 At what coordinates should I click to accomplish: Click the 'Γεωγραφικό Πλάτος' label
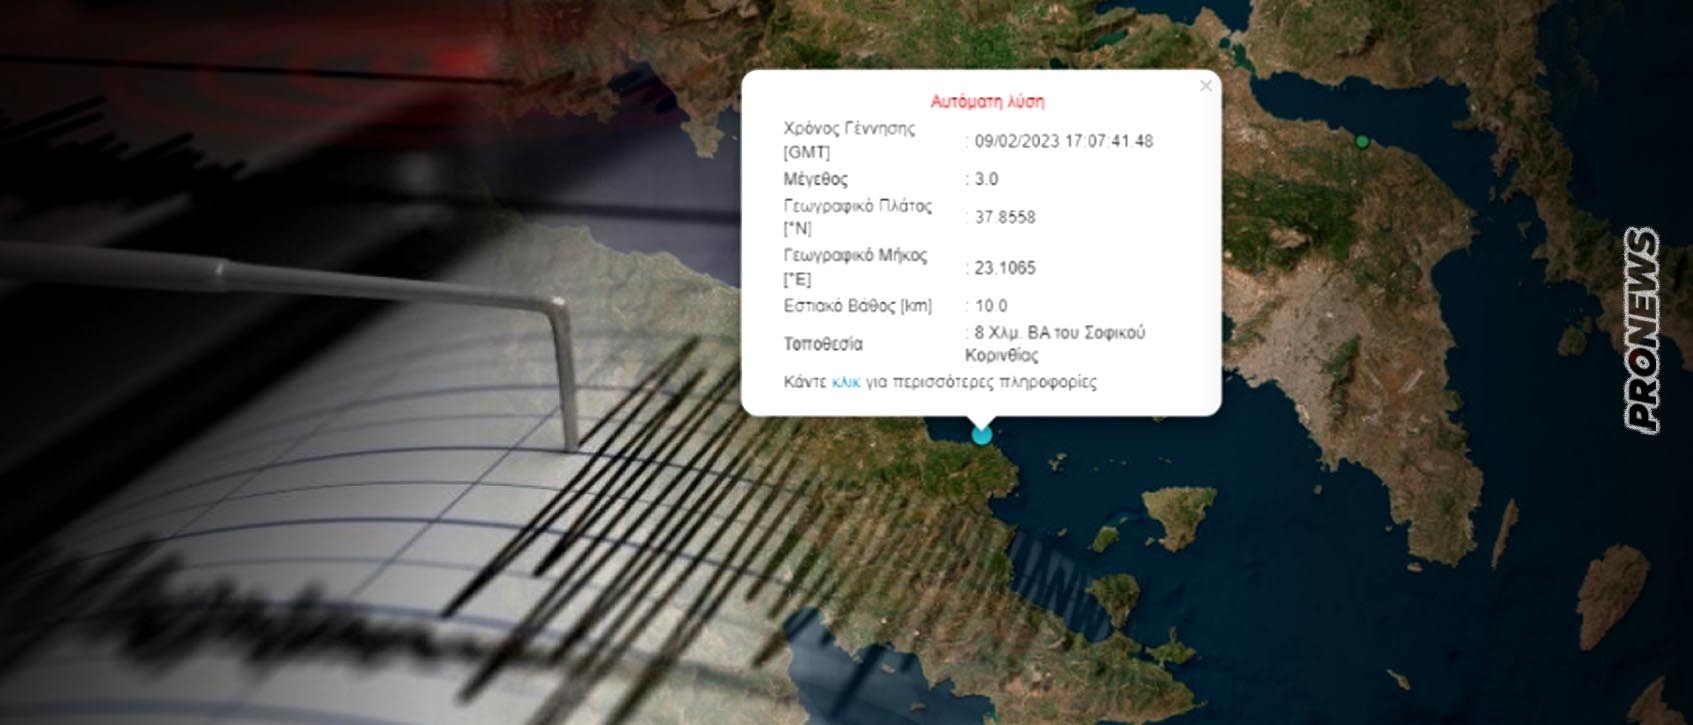pyautogui.click(x=857, y=217)
